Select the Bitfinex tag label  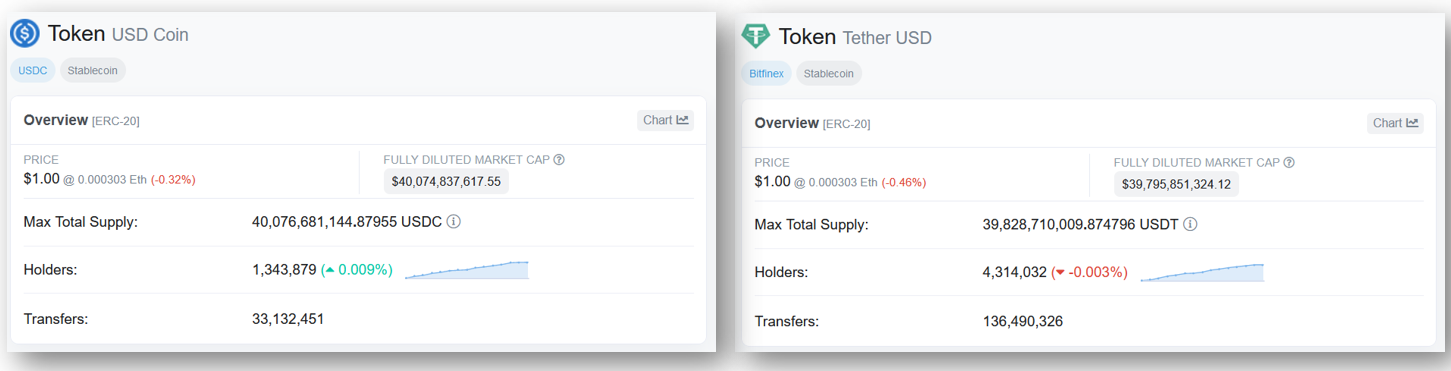tap(766, 73)
